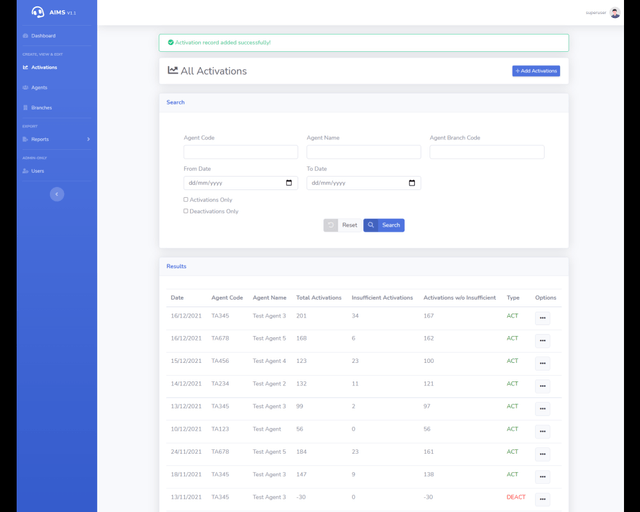
Task: Open options menu for DEACT row
Action: [x=542, y=499]
